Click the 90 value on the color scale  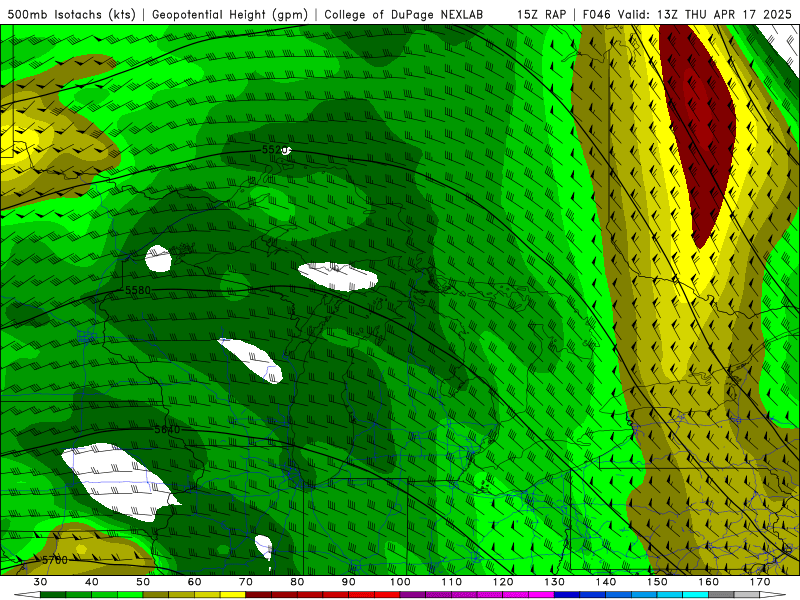point(348,582)
